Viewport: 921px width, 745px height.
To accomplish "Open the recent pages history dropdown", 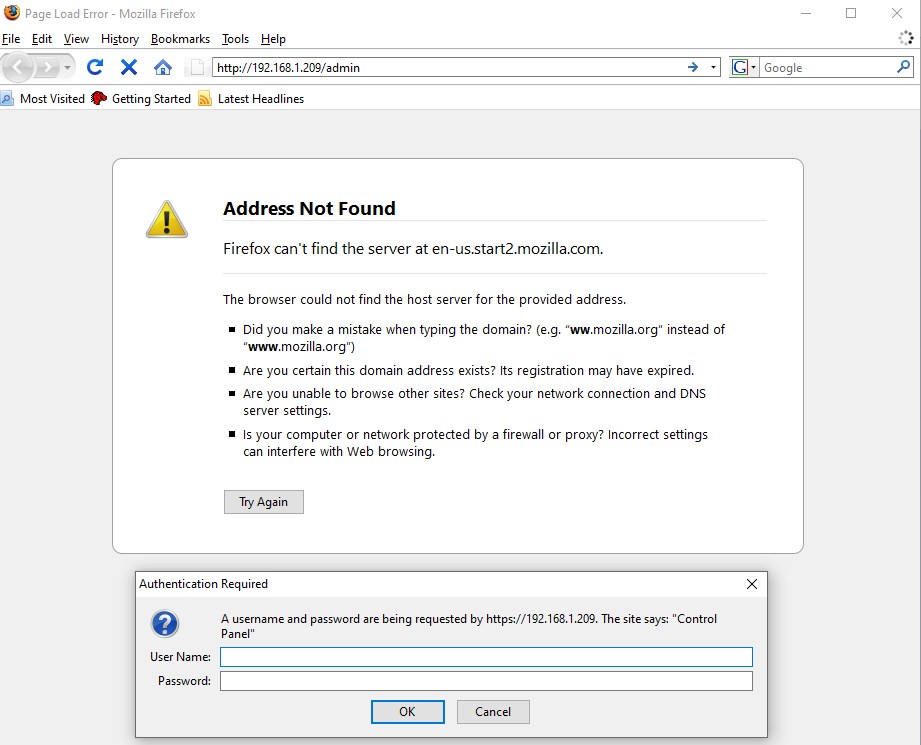I will 68,68.
